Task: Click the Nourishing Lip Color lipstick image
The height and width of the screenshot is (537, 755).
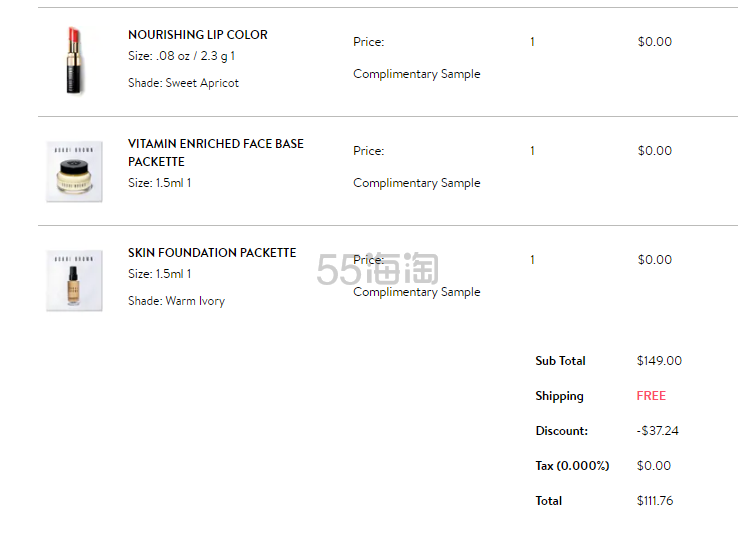Action: pos(74,61)
